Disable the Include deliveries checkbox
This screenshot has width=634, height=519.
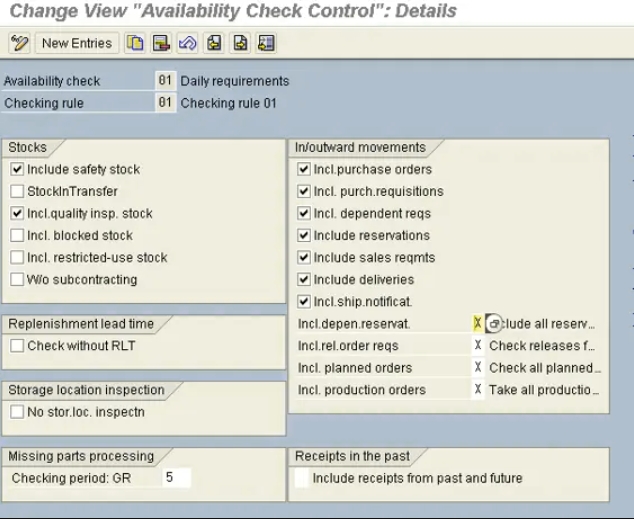click(x=304, y=280)
